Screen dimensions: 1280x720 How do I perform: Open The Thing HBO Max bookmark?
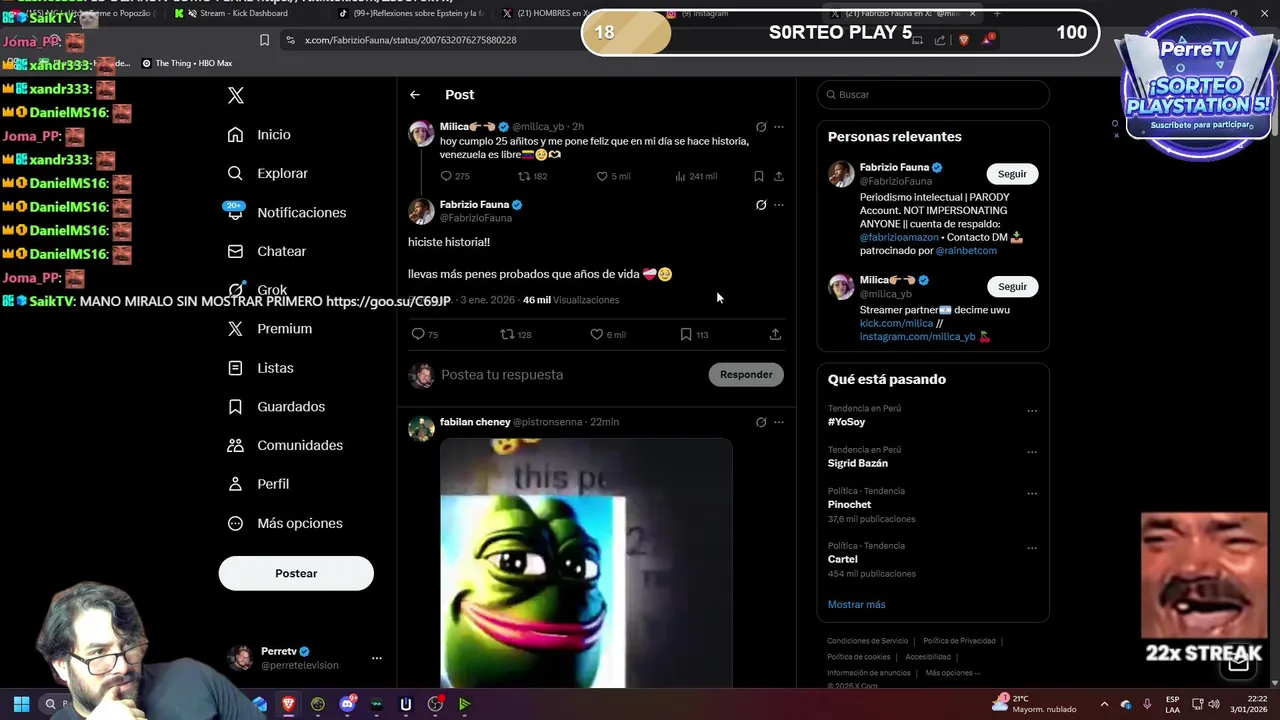point(187,63)
